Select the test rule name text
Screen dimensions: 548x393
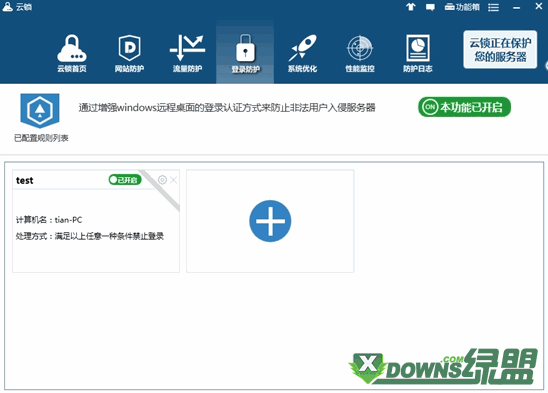click(24, 180)
